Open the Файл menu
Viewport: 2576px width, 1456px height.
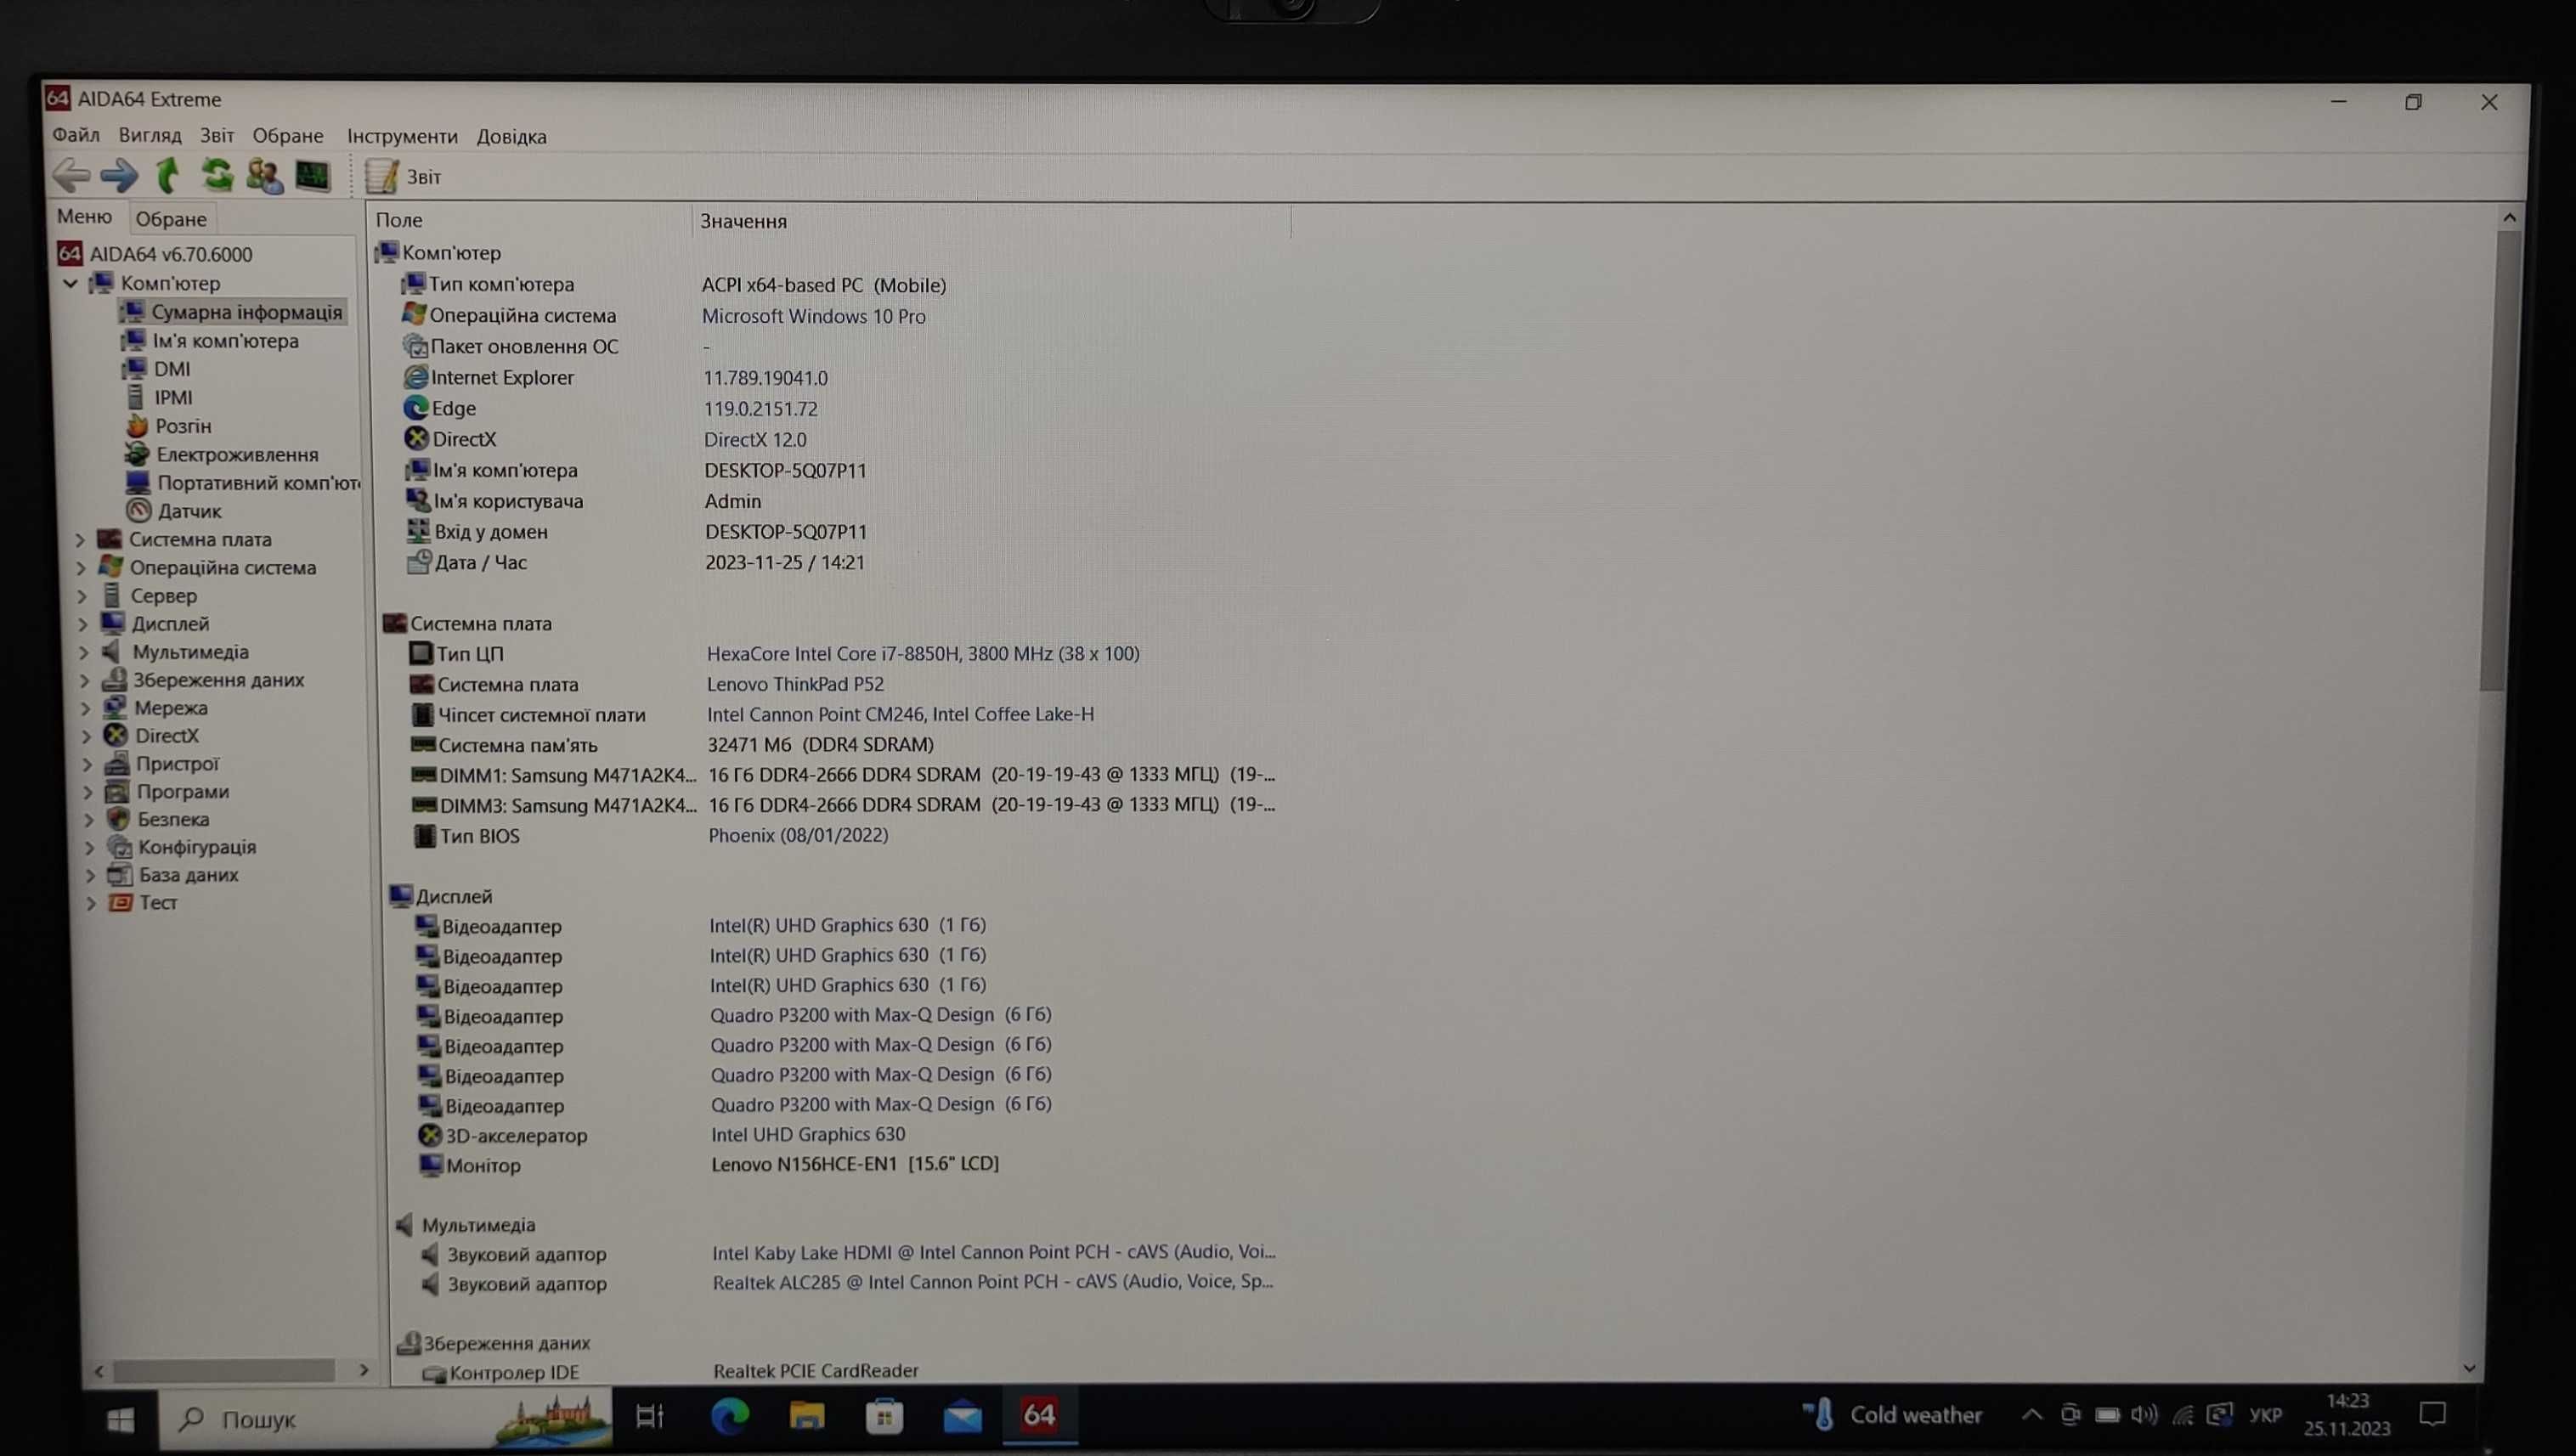pos(72,134)
